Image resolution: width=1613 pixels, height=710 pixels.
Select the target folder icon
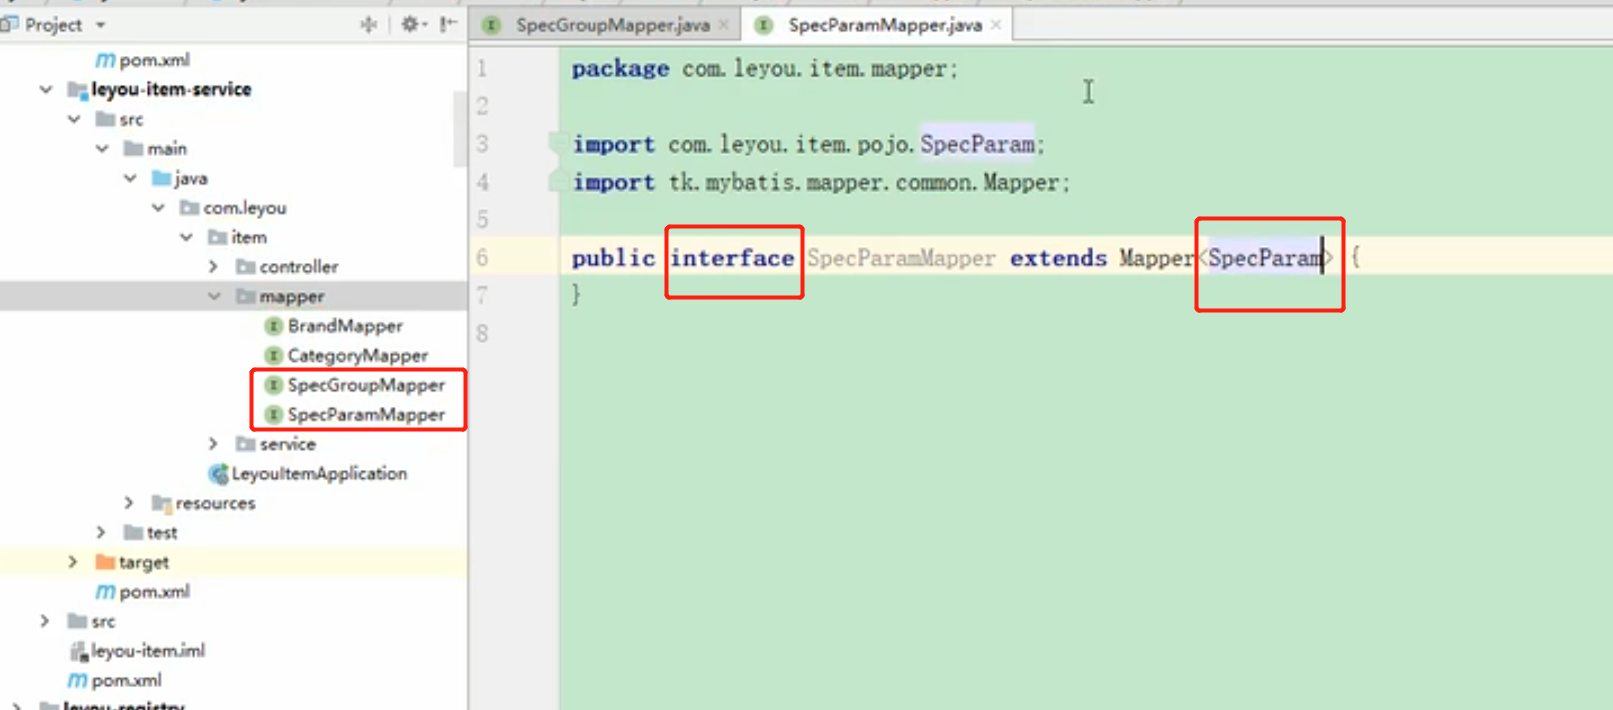coord(105,562)
